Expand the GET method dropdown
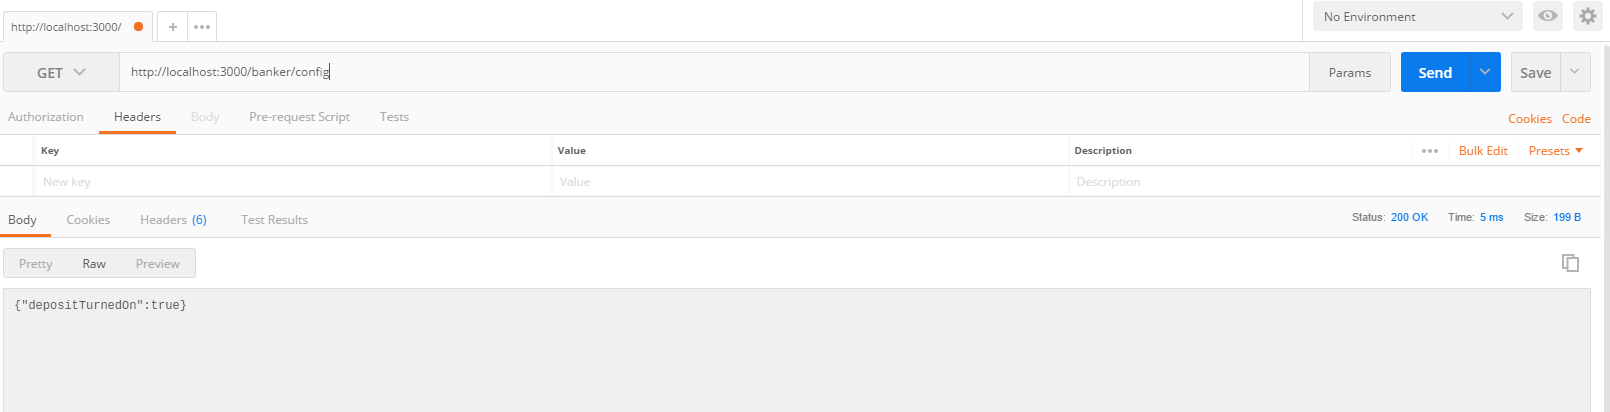 point(61,72)
